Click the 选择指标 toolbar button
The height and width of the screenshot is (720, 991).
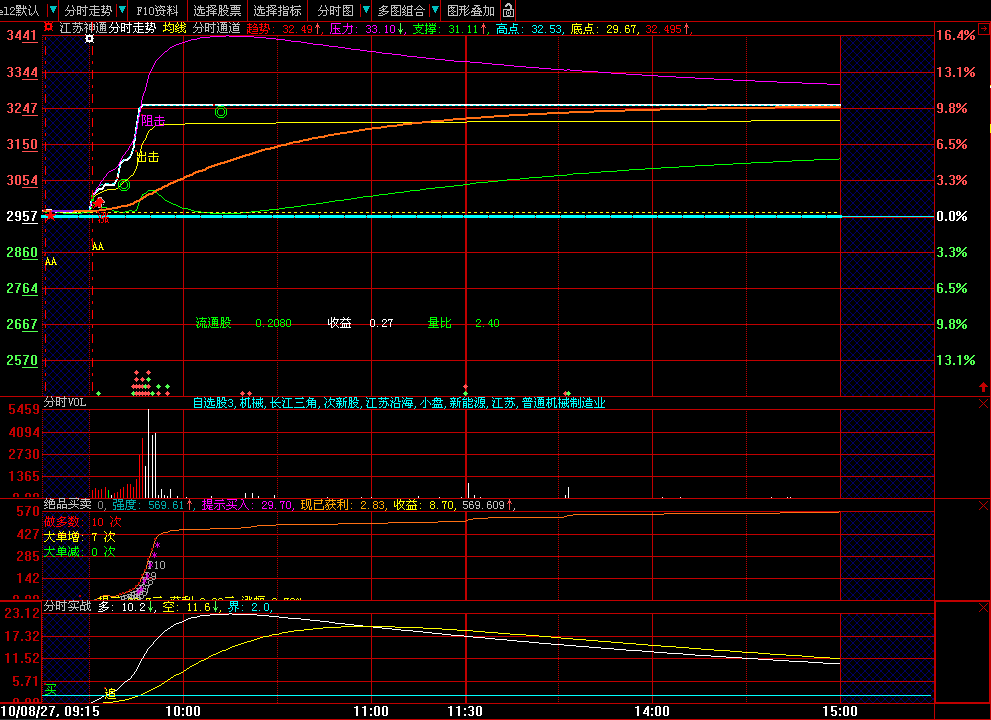(277, 10)
